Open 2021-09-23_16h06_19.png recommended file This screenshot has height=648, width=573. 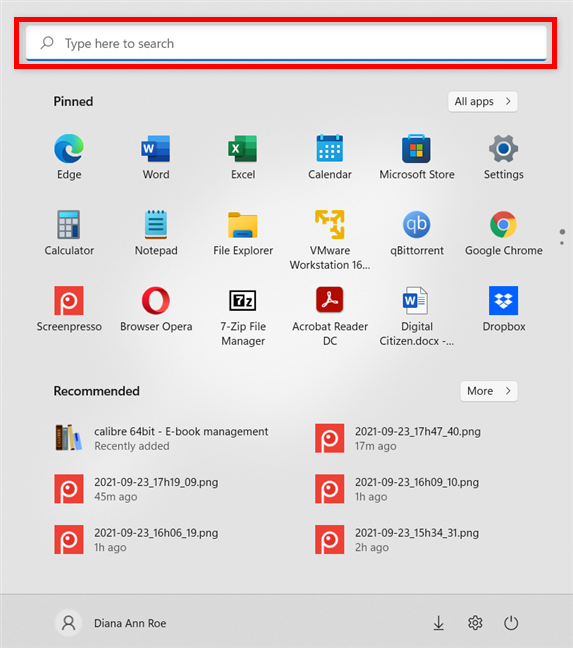pyautogui.click(x=136, y=540)
